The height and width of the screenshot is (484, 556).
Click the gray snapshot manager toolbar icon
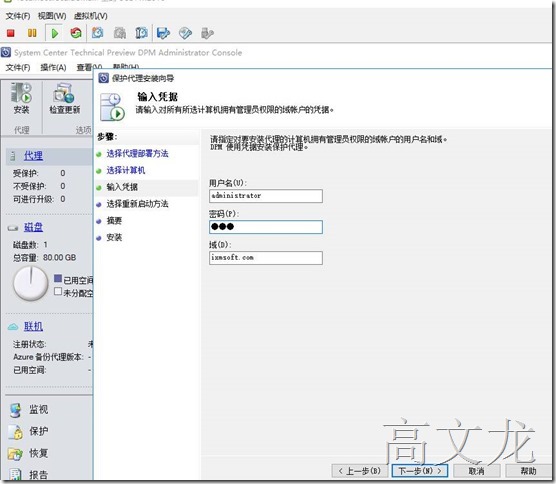coord(120,33)
